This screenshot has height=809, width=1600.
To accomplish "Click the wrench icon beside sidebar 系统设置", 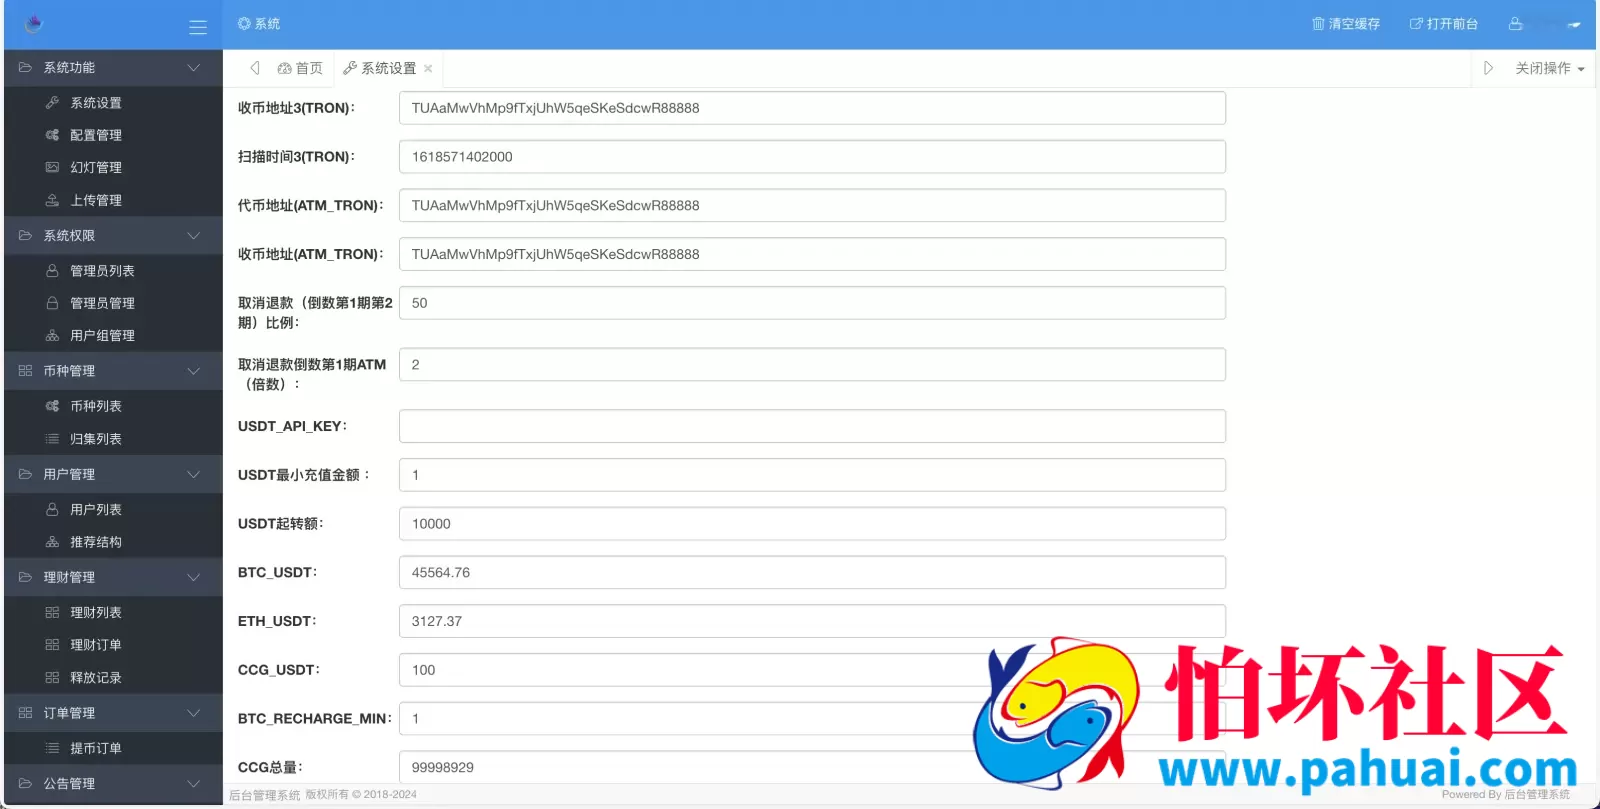I will [x=52, y=103].
